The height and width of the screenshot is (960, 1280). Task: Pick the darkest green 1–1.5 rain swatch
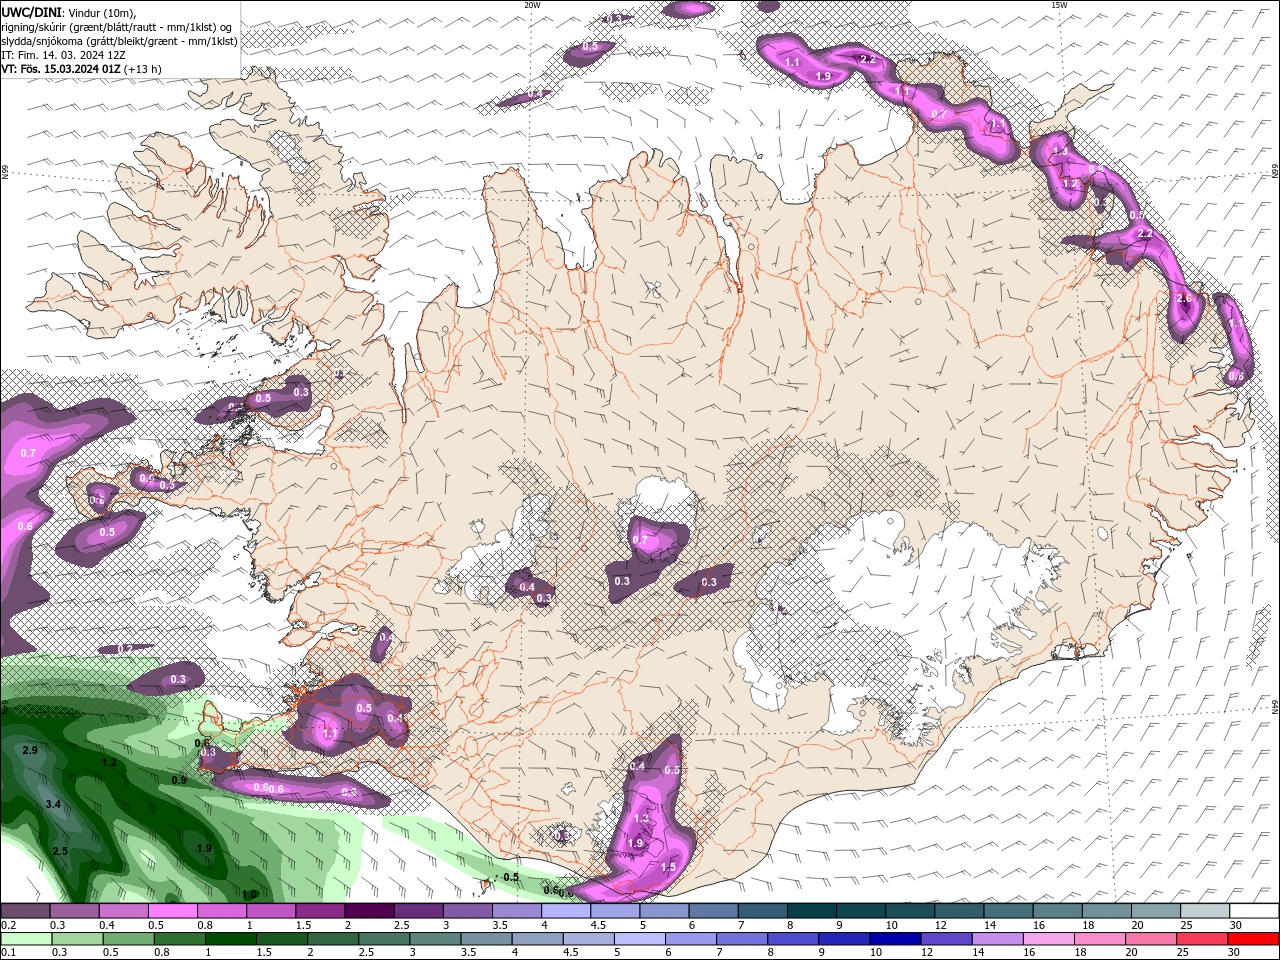[230, 939]
